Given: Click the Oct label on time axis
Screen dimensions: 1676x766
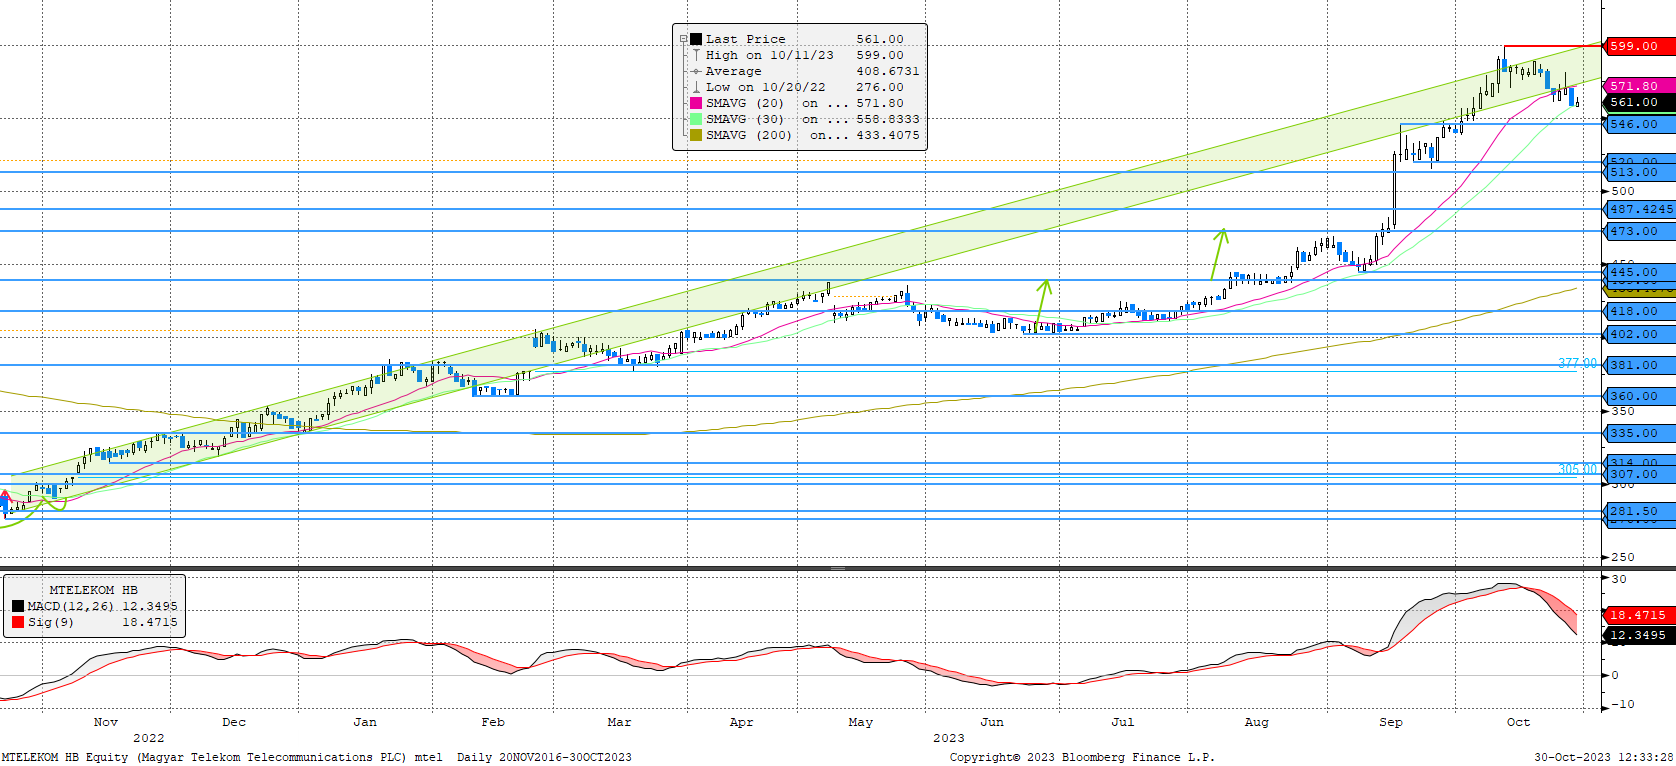Looking at the screenshot, I should [1518, 722].
